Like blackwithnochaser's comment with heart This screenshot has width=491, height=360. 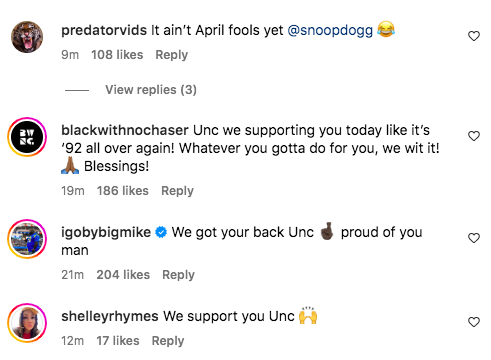tap(474, 136)
